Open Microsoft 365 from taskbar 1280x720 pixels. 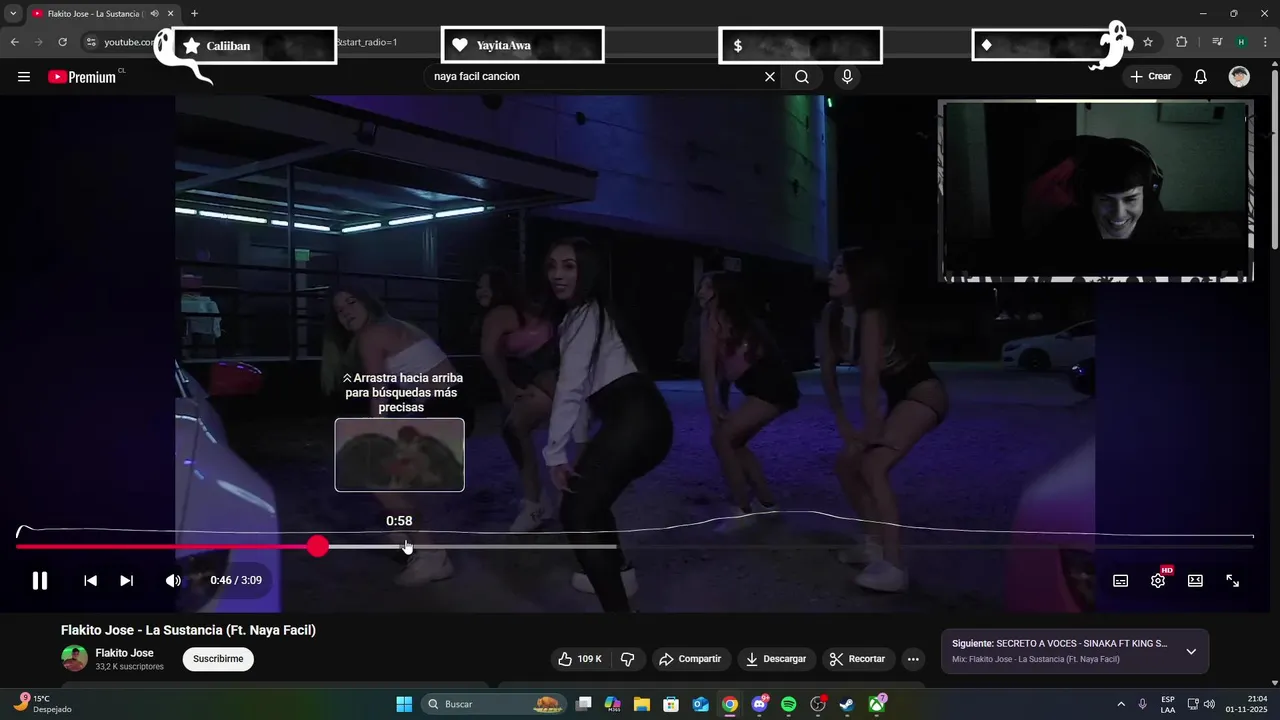[613, 704]
